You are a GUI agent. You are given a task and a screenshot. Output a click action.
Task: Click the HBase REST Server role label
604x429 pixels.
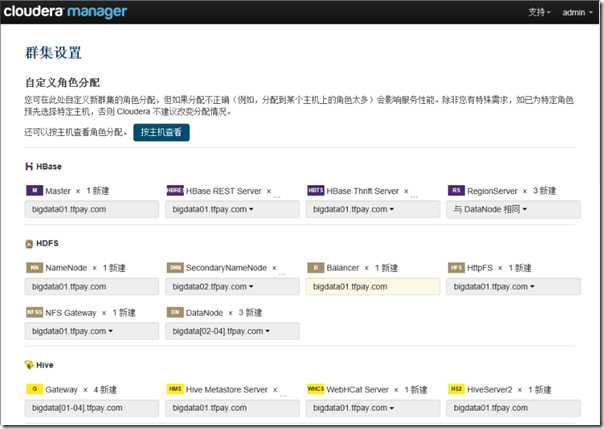click(x=223, y=191)
